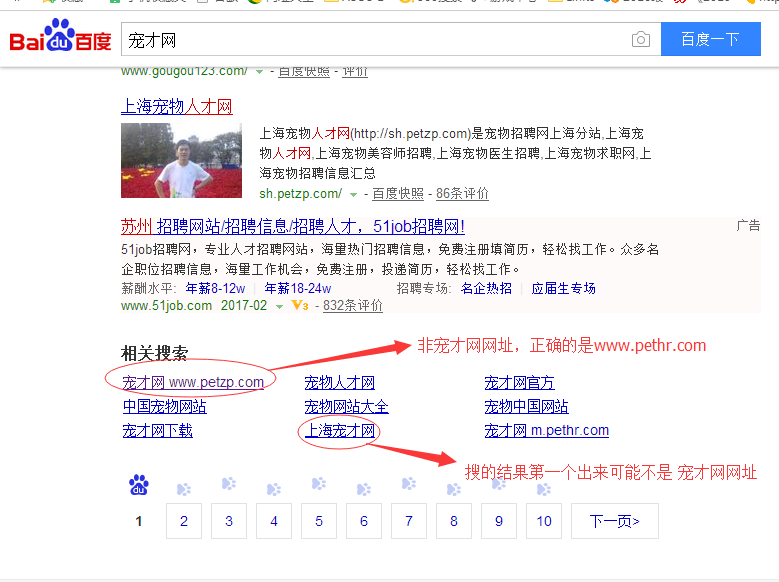Select 年薪18-24w salary link
779x582 pixels.
click(x=298, y=288)
